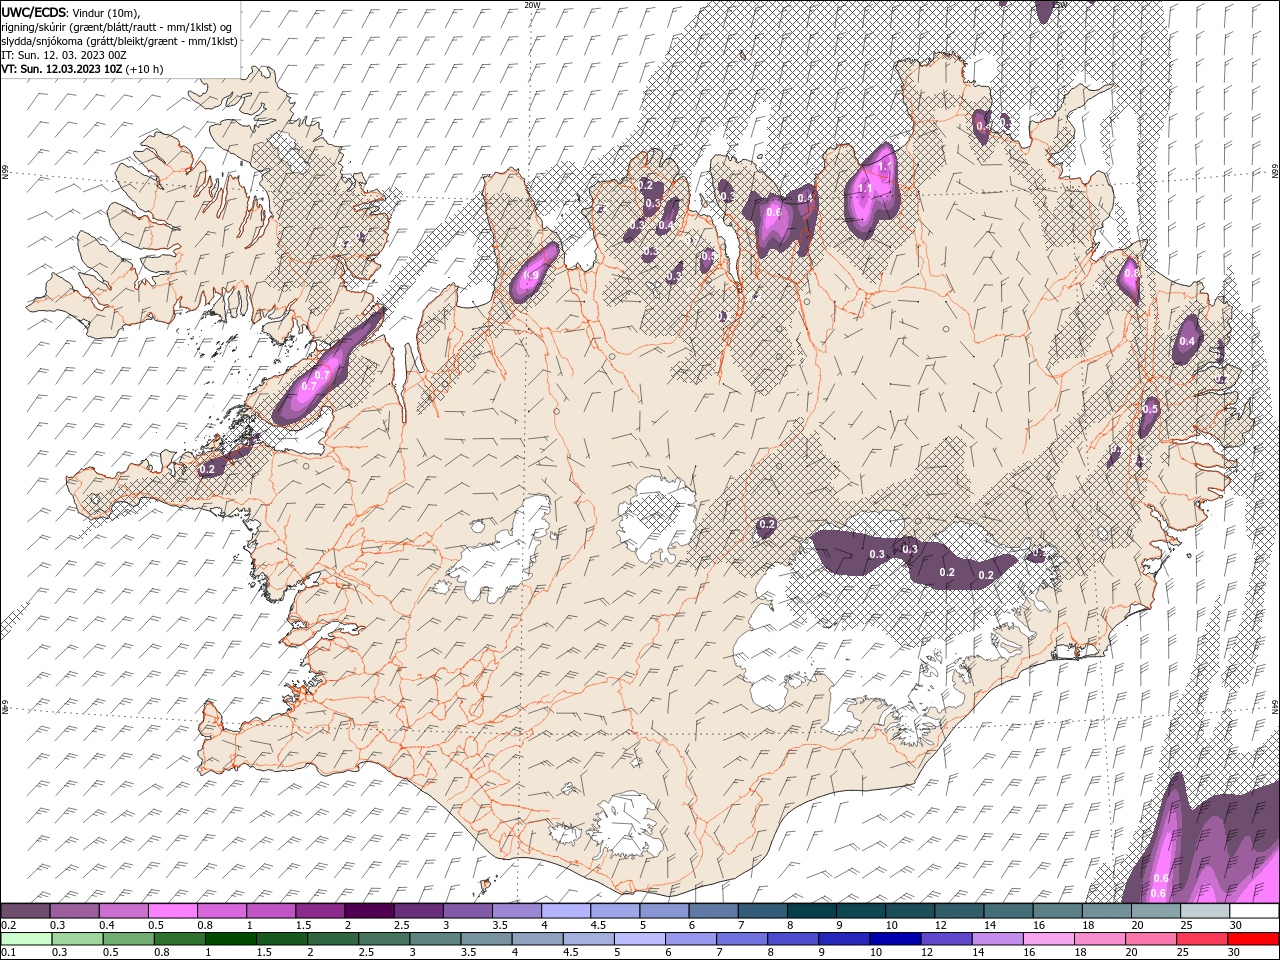Select the 1.5 swatch on the upper scale
This screenshot has width=1280, height=960.
[x=320, y=911]
